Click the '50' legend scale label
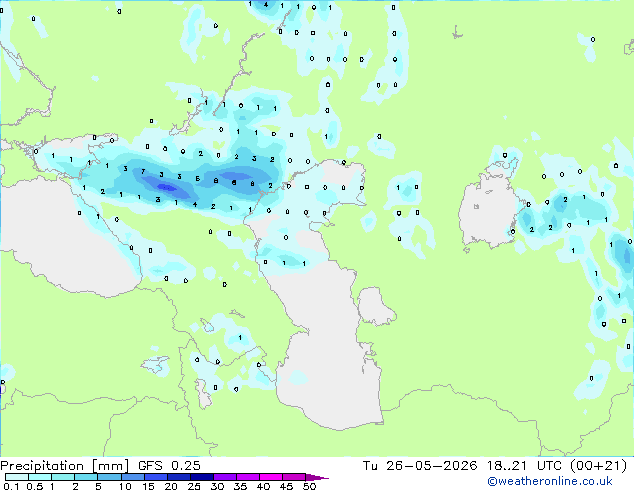This screenshot has width=634, height=490. tap(309, 486)
